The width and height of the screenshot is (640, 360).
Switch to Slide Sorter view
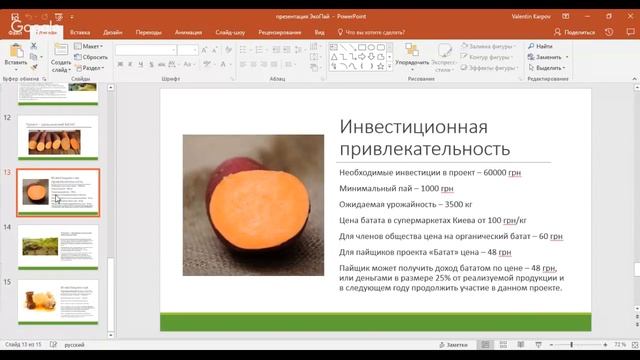click(x=503, y=345)
